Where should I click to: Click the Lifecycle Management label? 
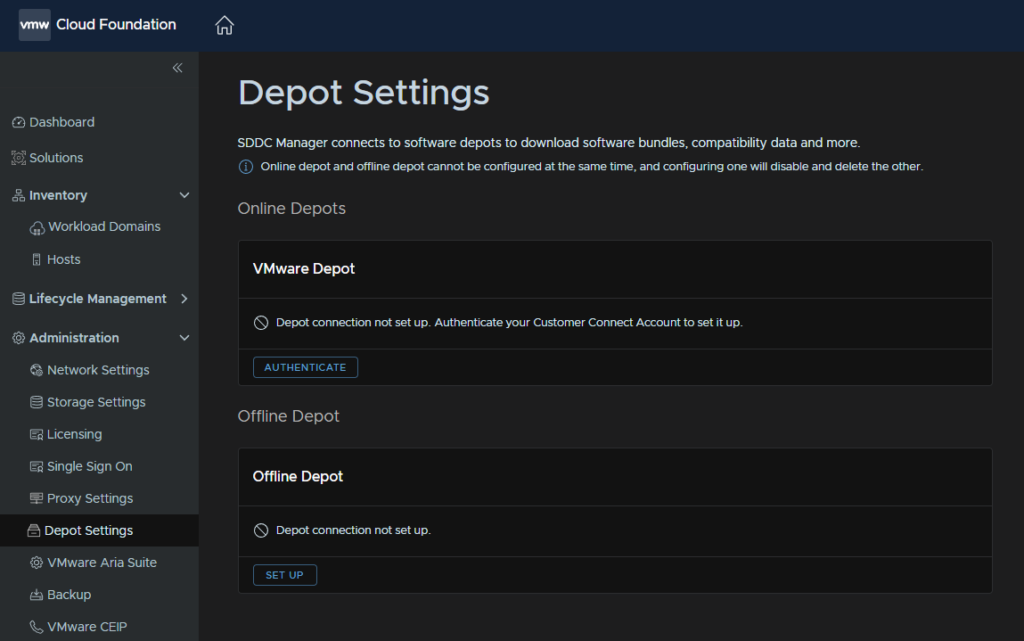point(98,299)
